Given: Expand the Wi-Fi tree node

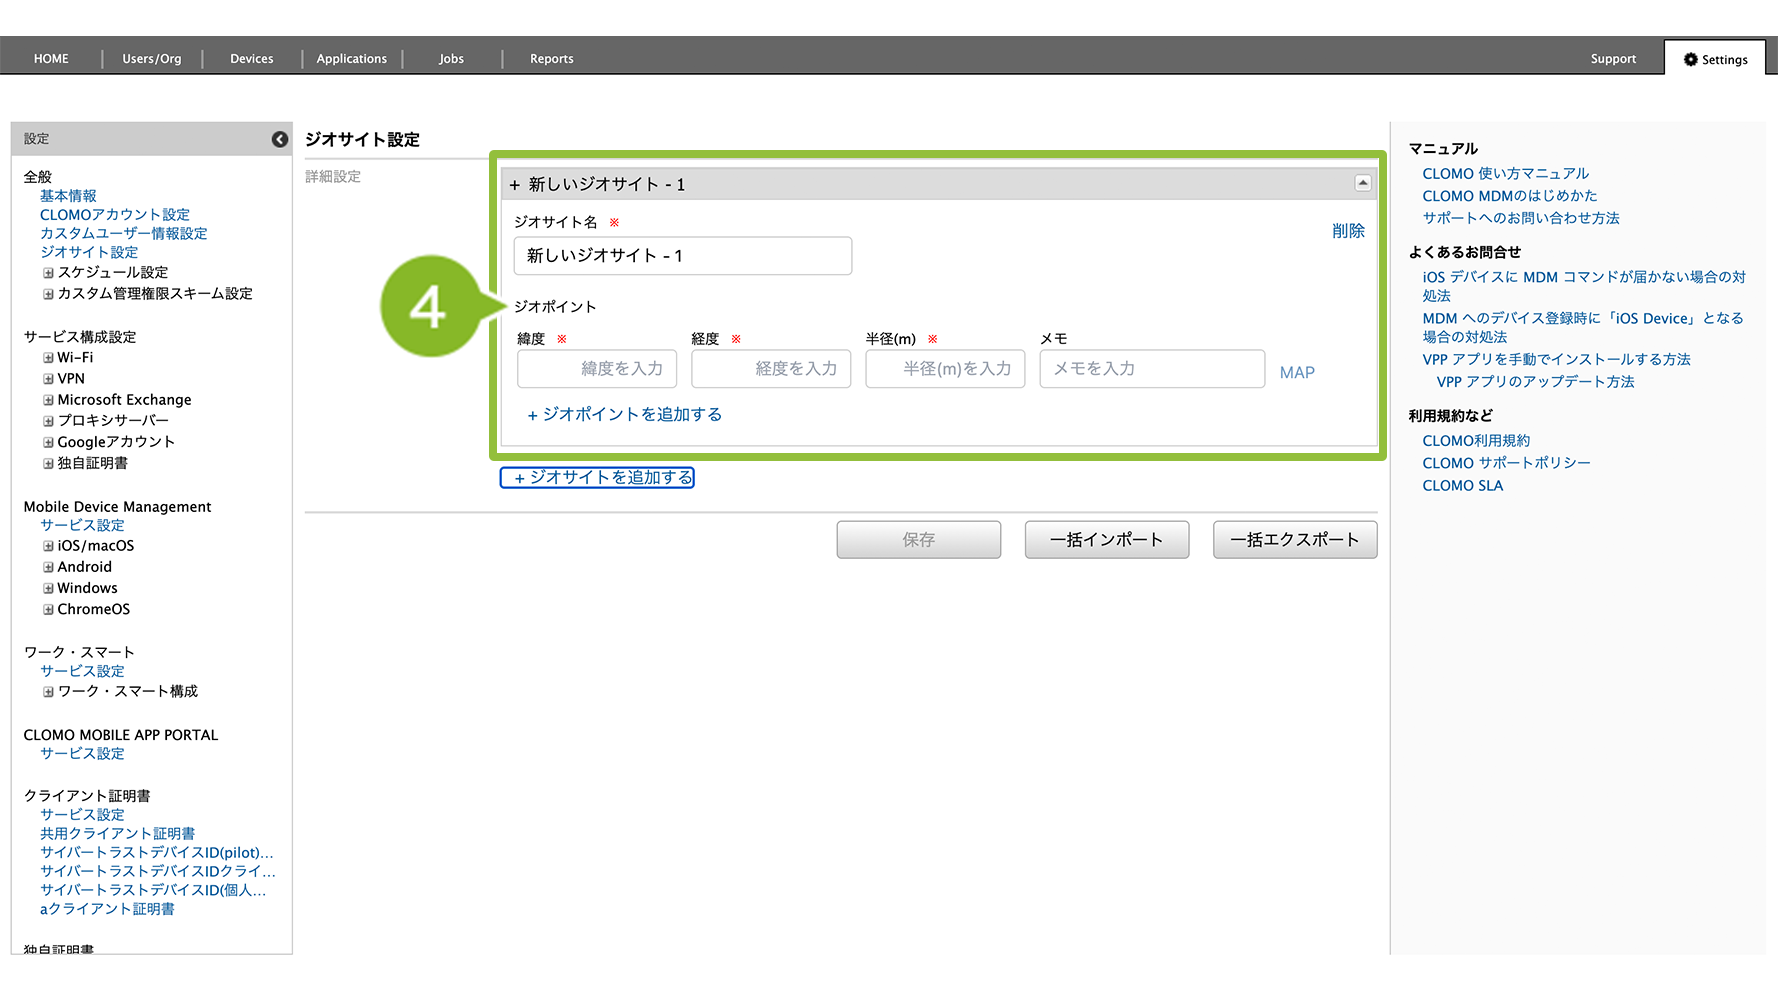Looking at the screenshot, I should click(x=48, y=358).
